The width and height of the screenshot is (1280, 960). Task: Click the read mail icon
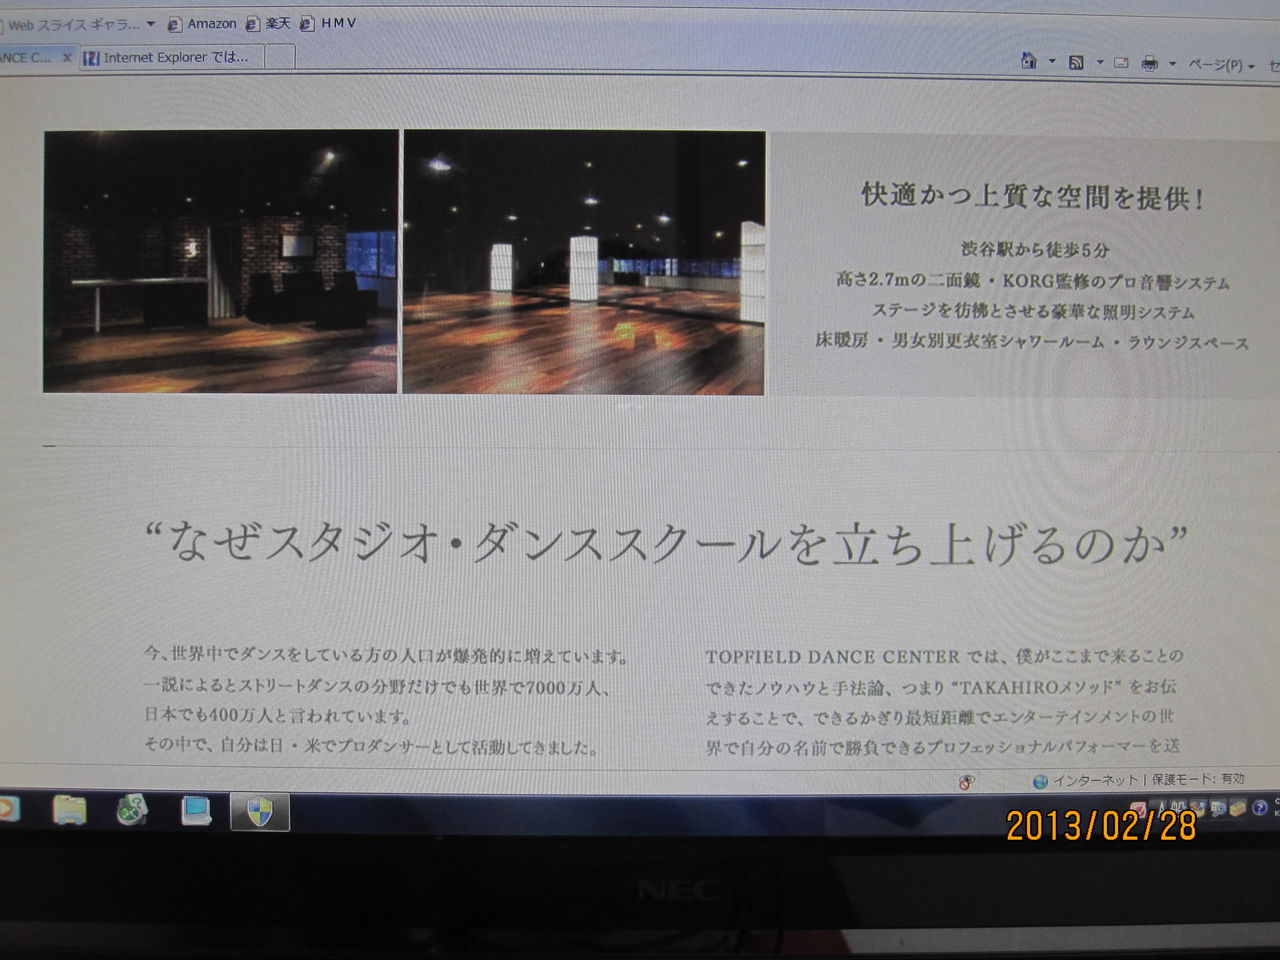1122,63
